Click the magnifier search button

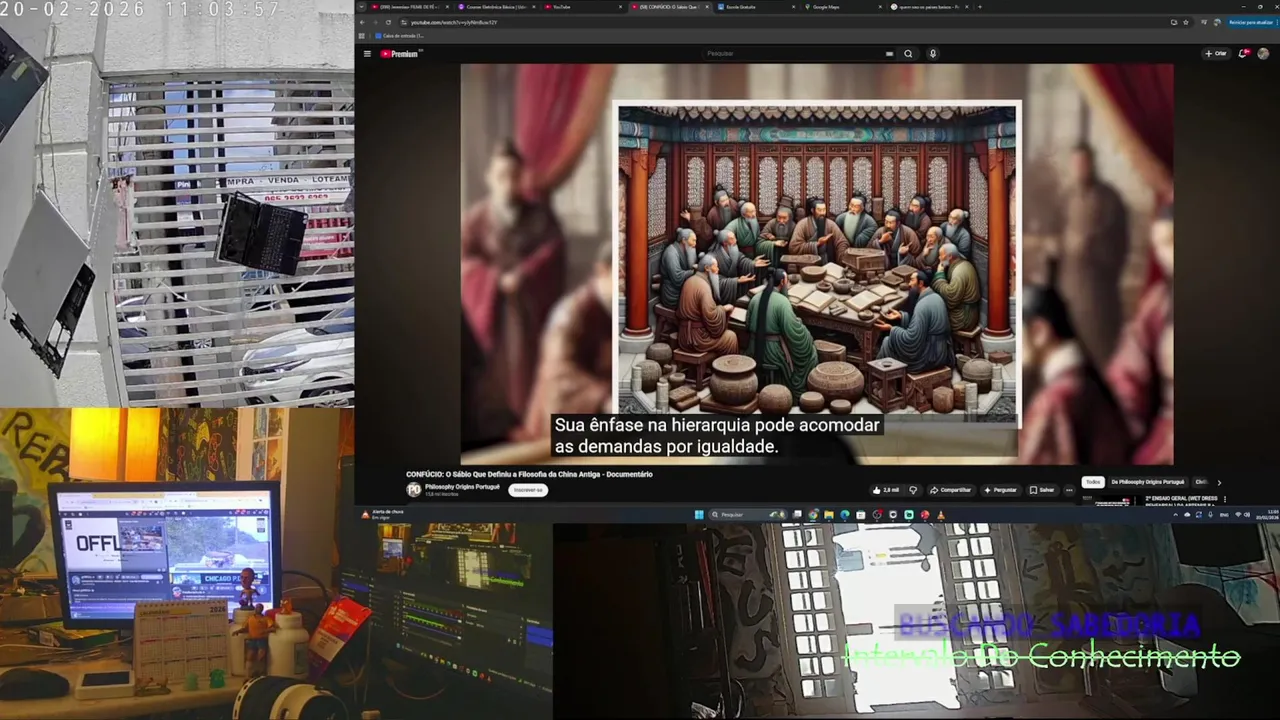click(908, 54)
